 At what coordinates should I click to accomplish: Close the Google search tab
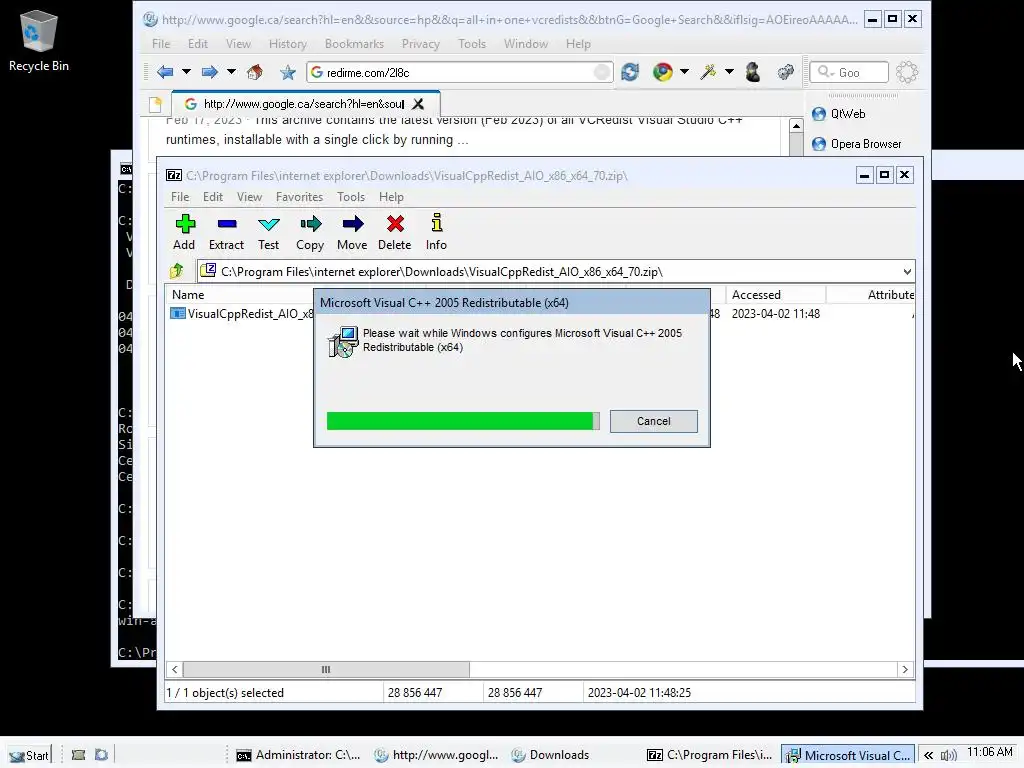pyautogui.click(x=418, y=104)
